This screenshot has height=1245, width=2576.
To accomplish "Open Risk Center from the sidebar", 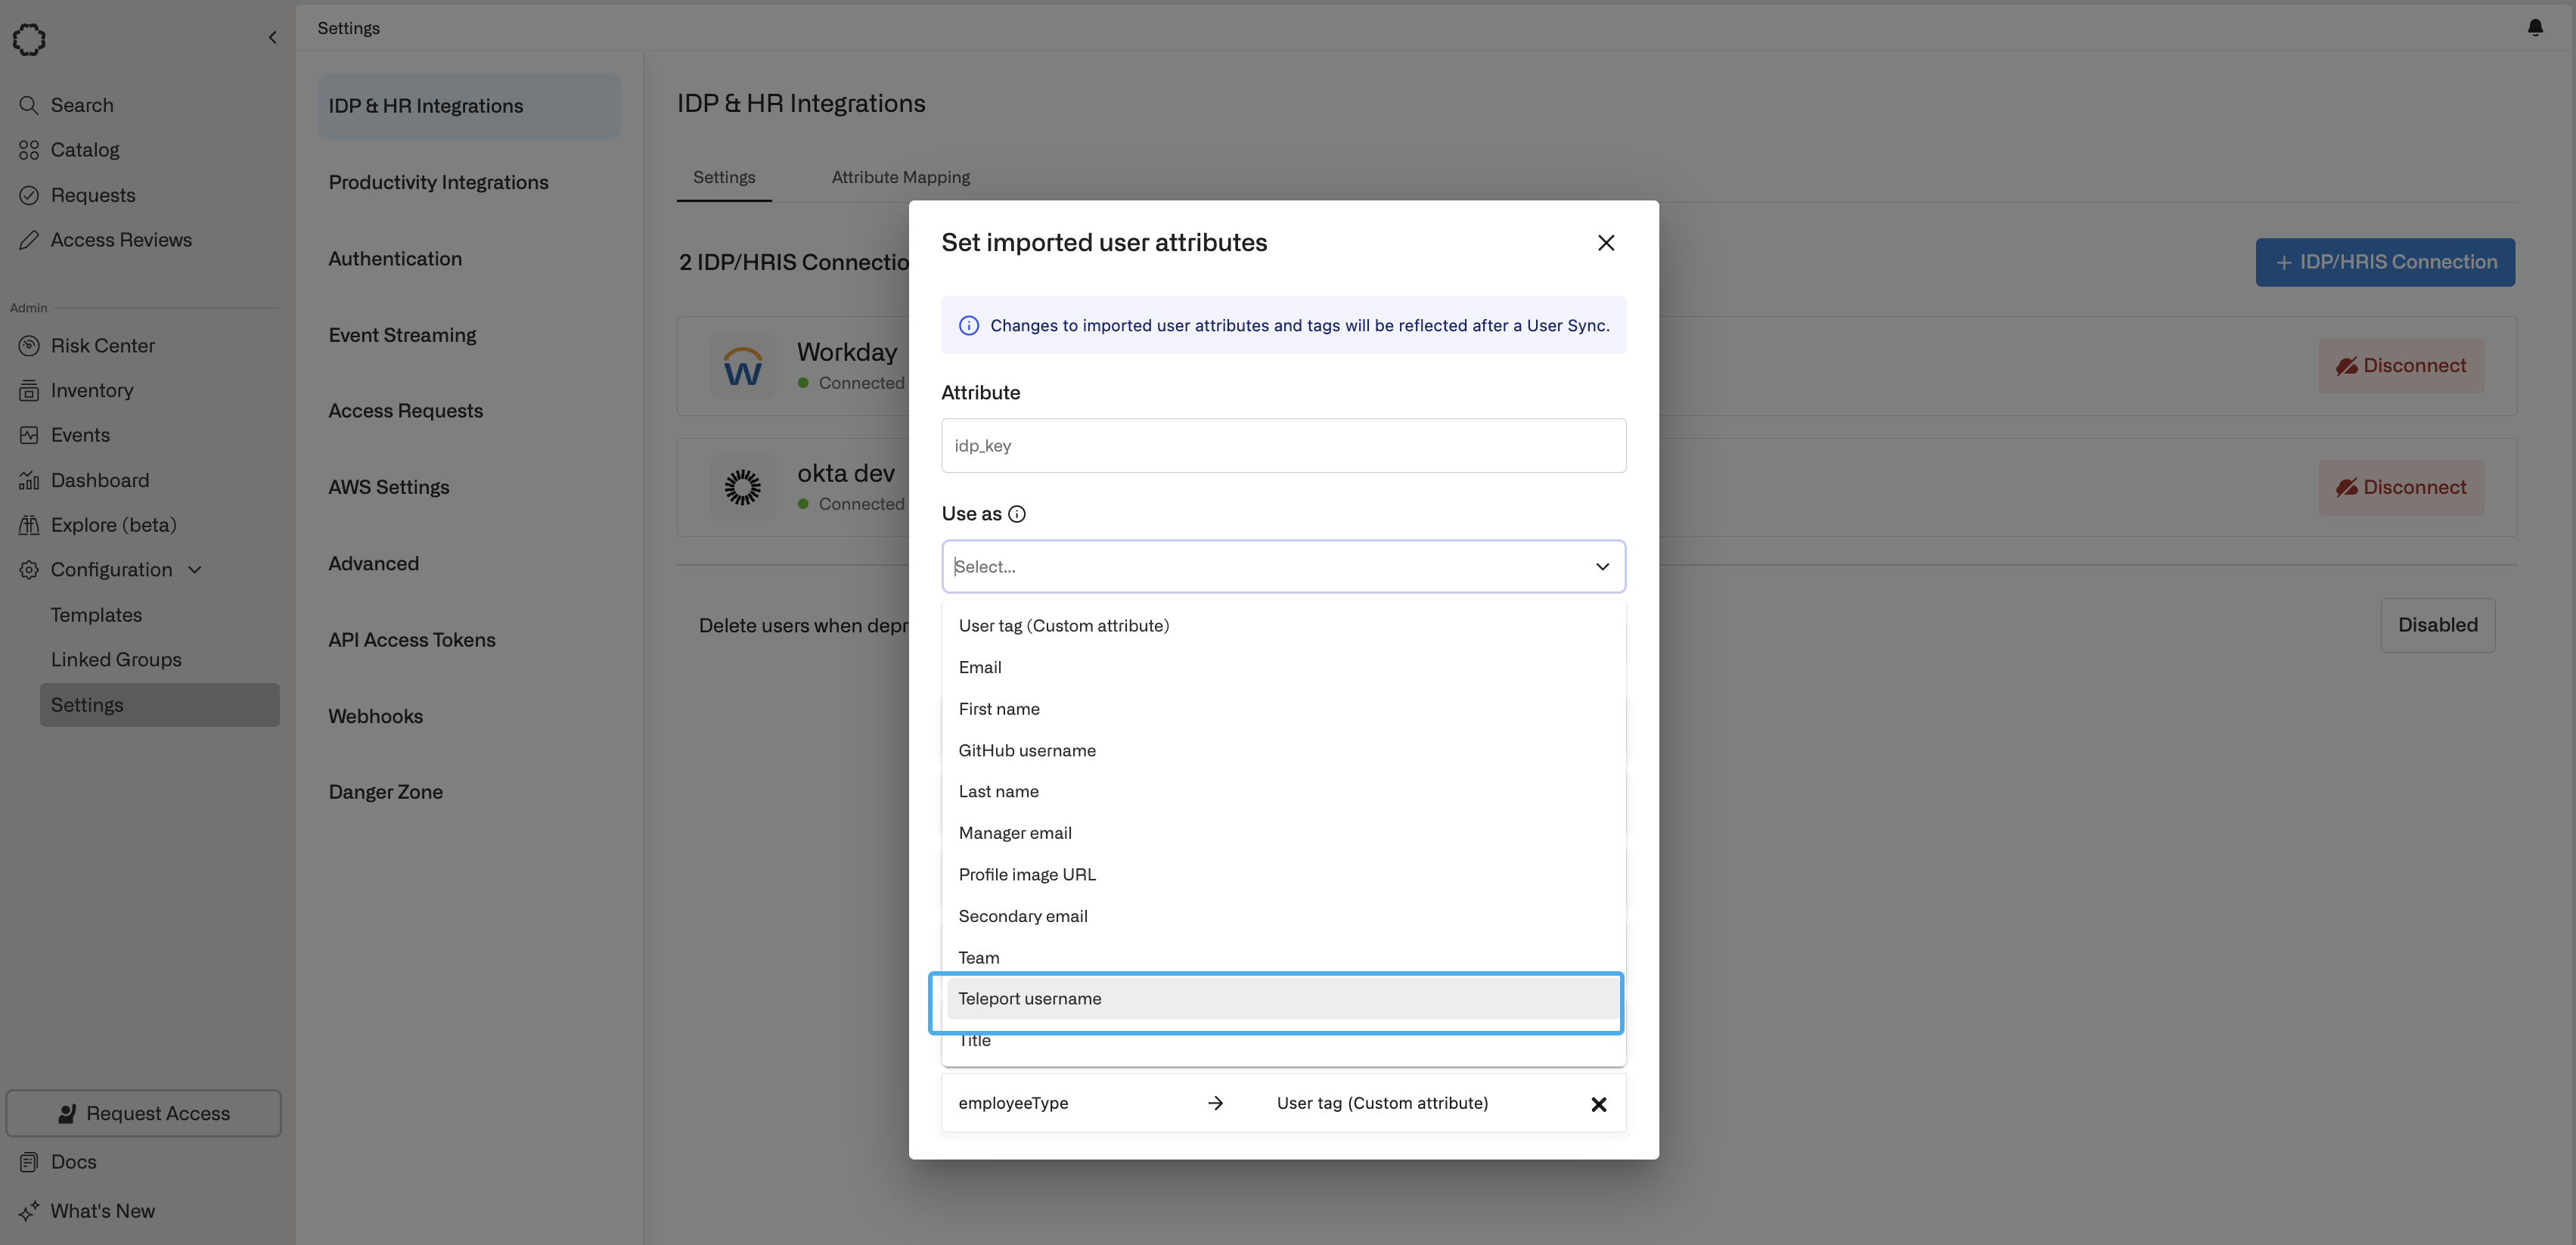I will tap(102, 346).
